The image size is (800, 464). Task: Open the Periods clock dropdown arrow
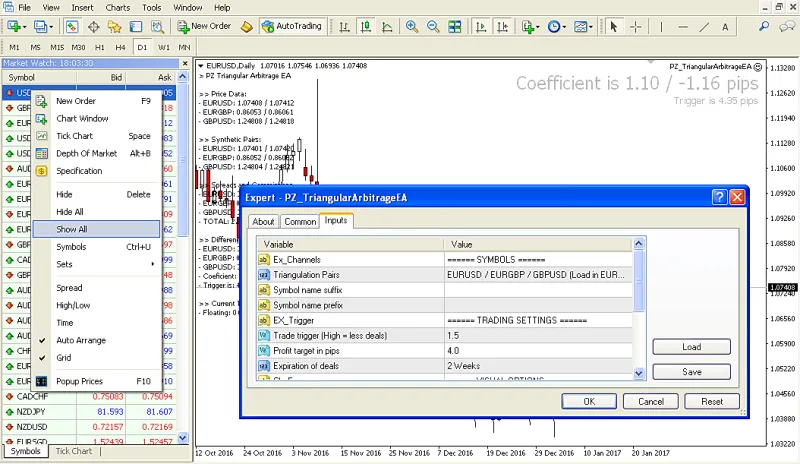click(x=564, y=27)
